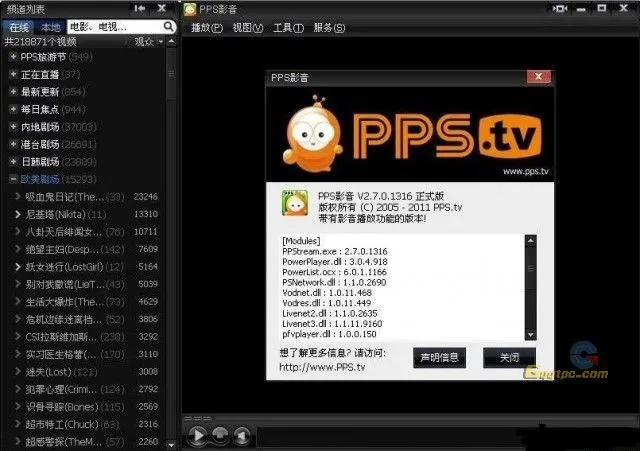This screenshot has height=451, width=640.
Task: Expand the 内地剧场 category
Action: click(x=13, y=127)
